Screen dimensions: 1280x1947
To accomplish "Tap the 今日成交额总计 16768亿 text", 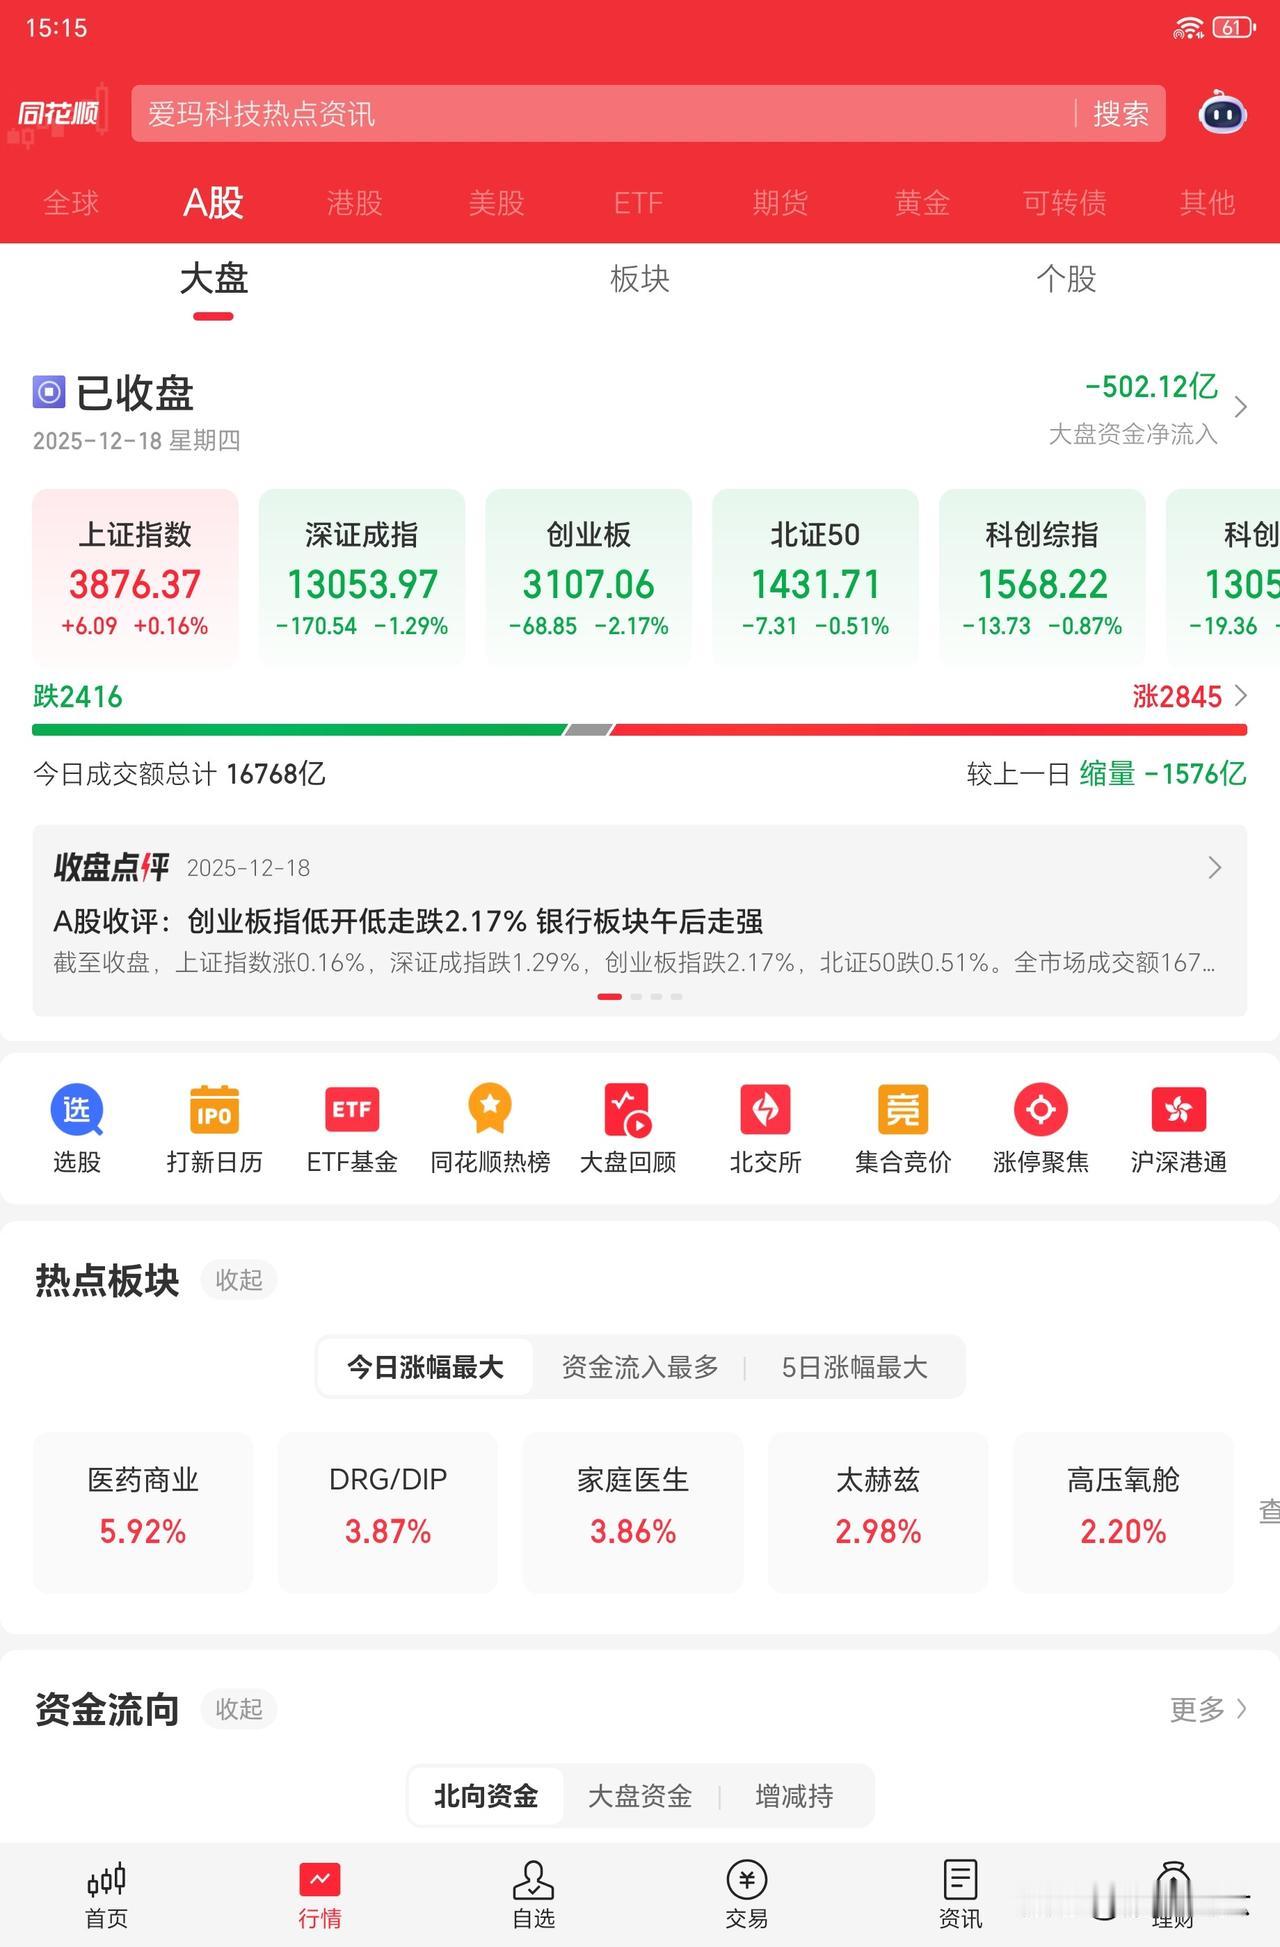I will [x=179, y=774].
